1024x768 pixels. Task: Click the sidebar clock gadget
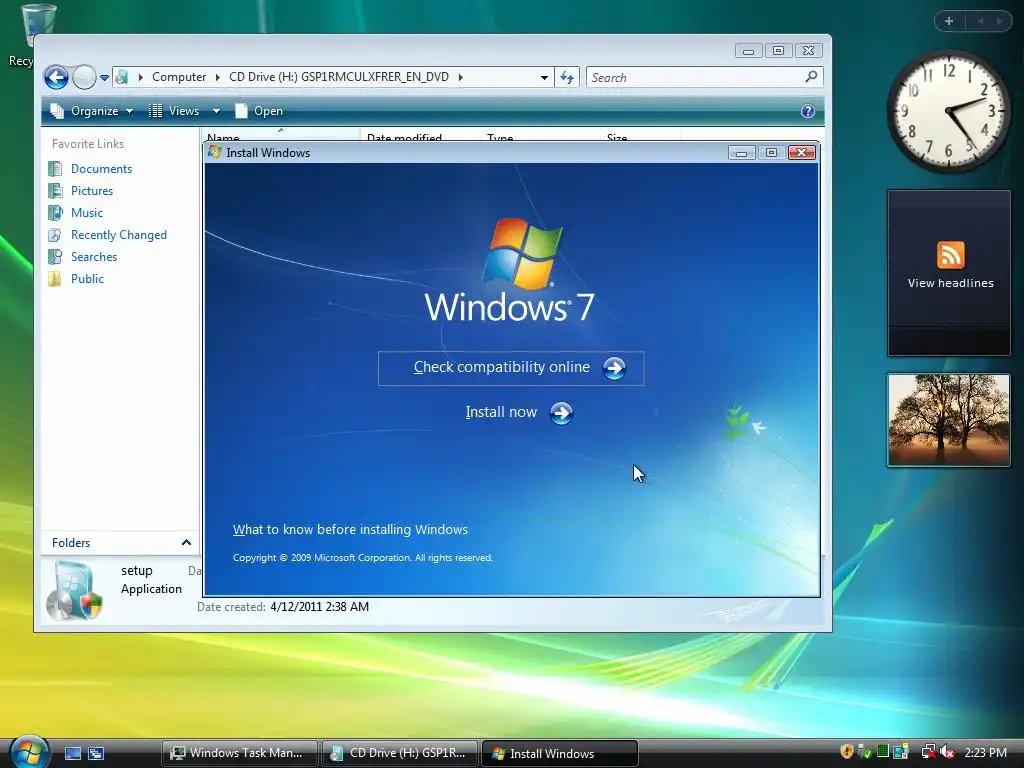tap(948, 112)
